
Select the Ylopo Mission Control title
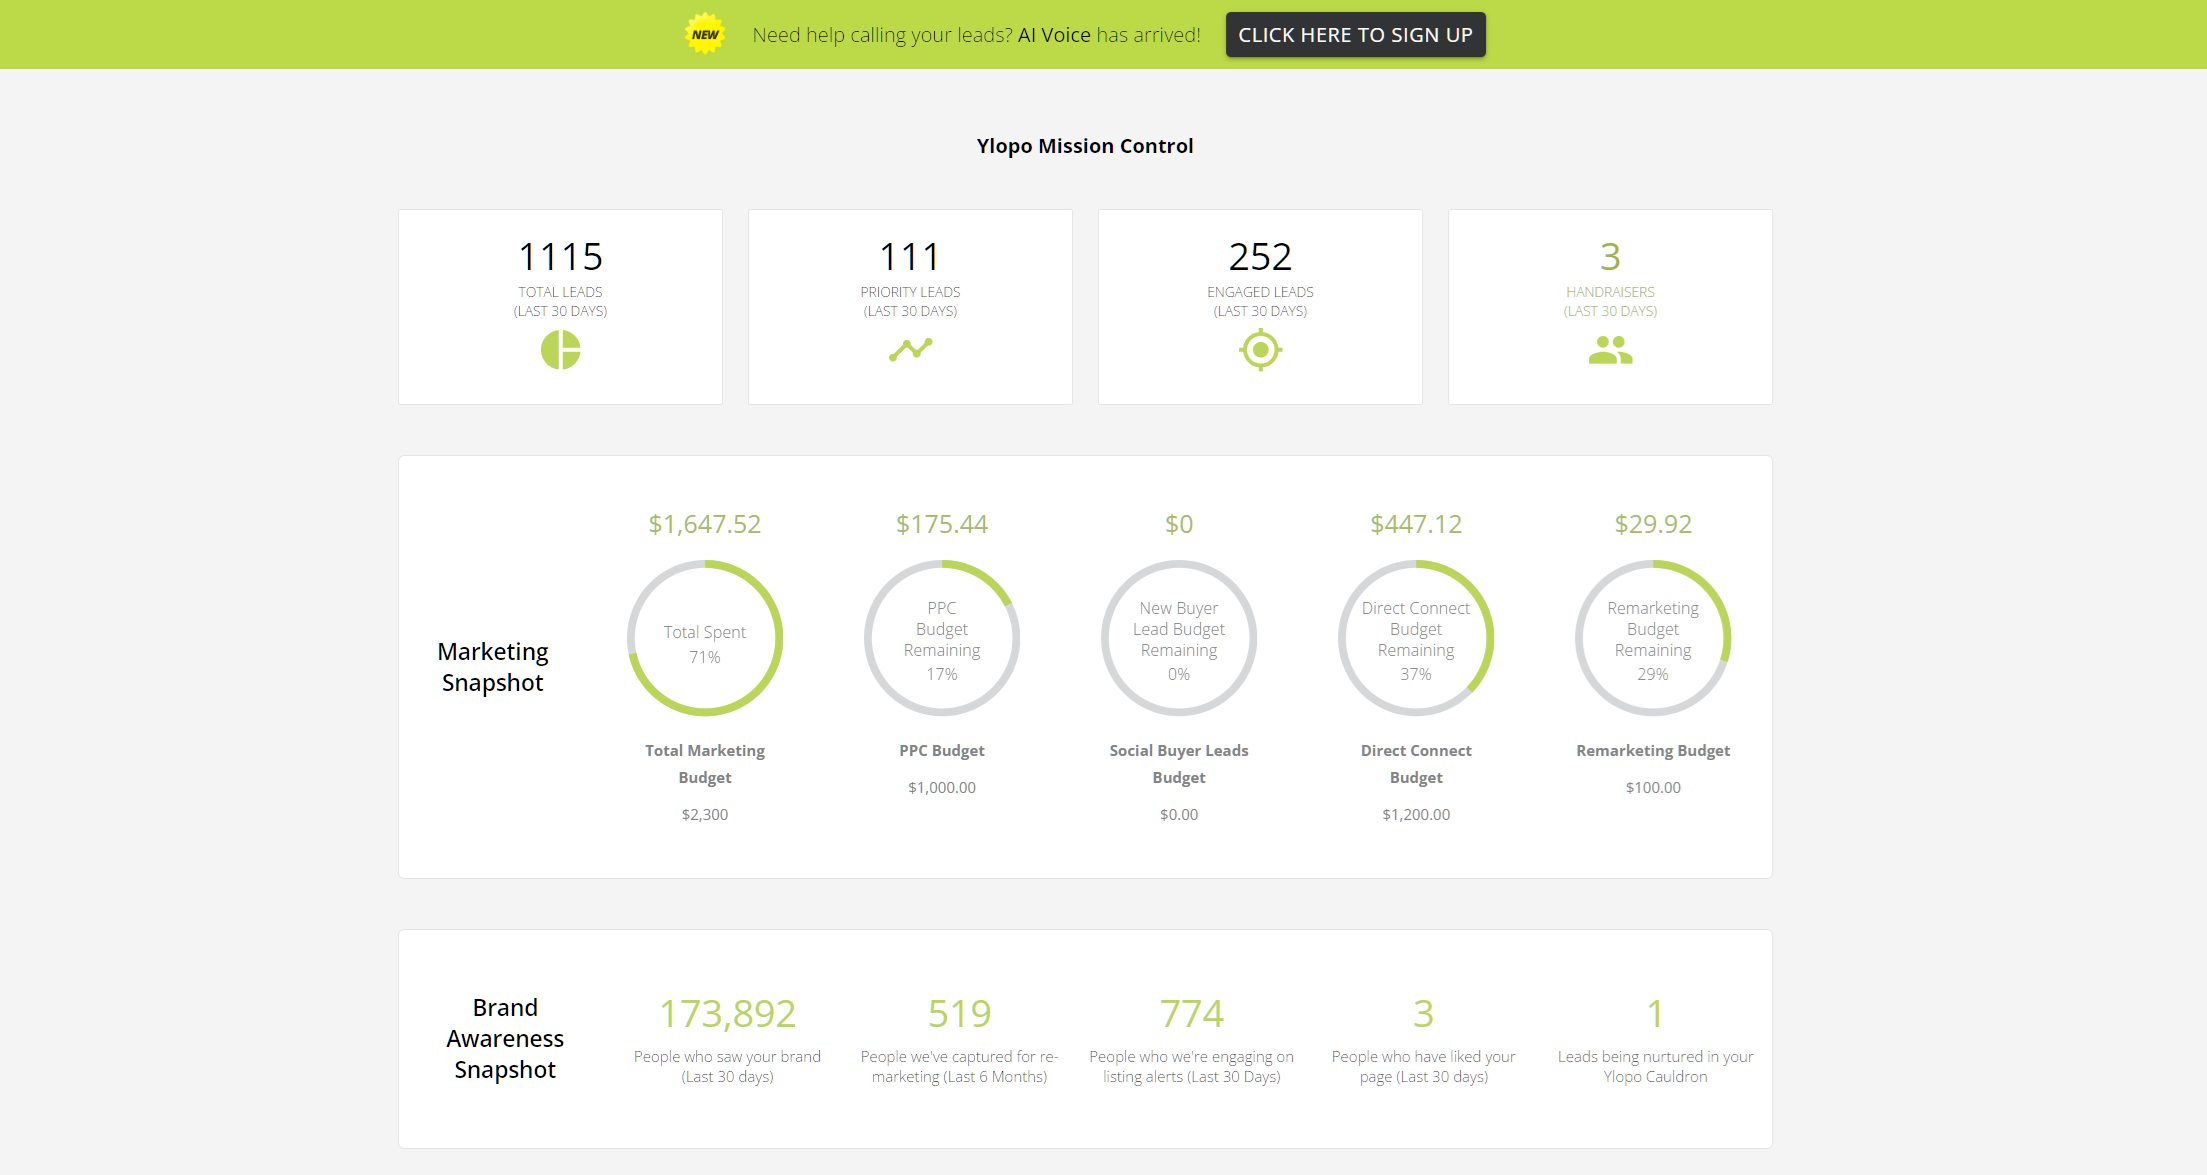coord(1084,145)
